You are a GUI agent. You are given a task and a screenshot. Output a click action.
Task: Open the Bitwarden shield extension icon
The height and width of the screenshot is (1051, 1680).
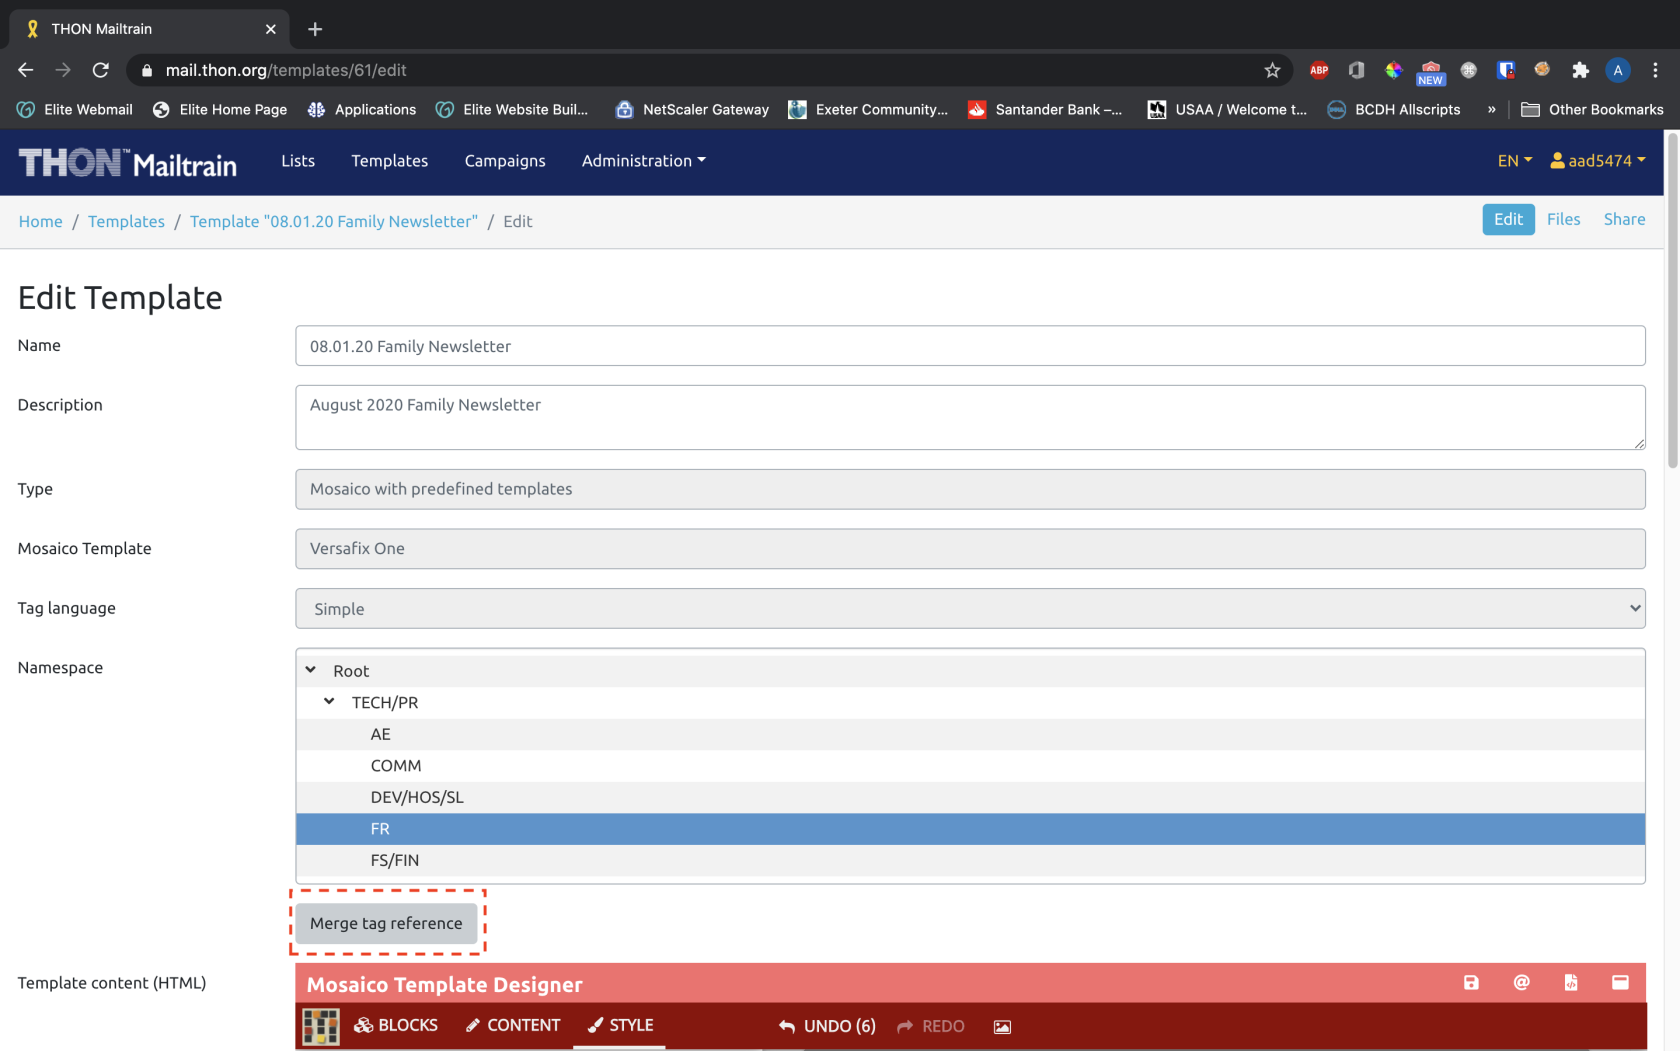[1505, 70]
